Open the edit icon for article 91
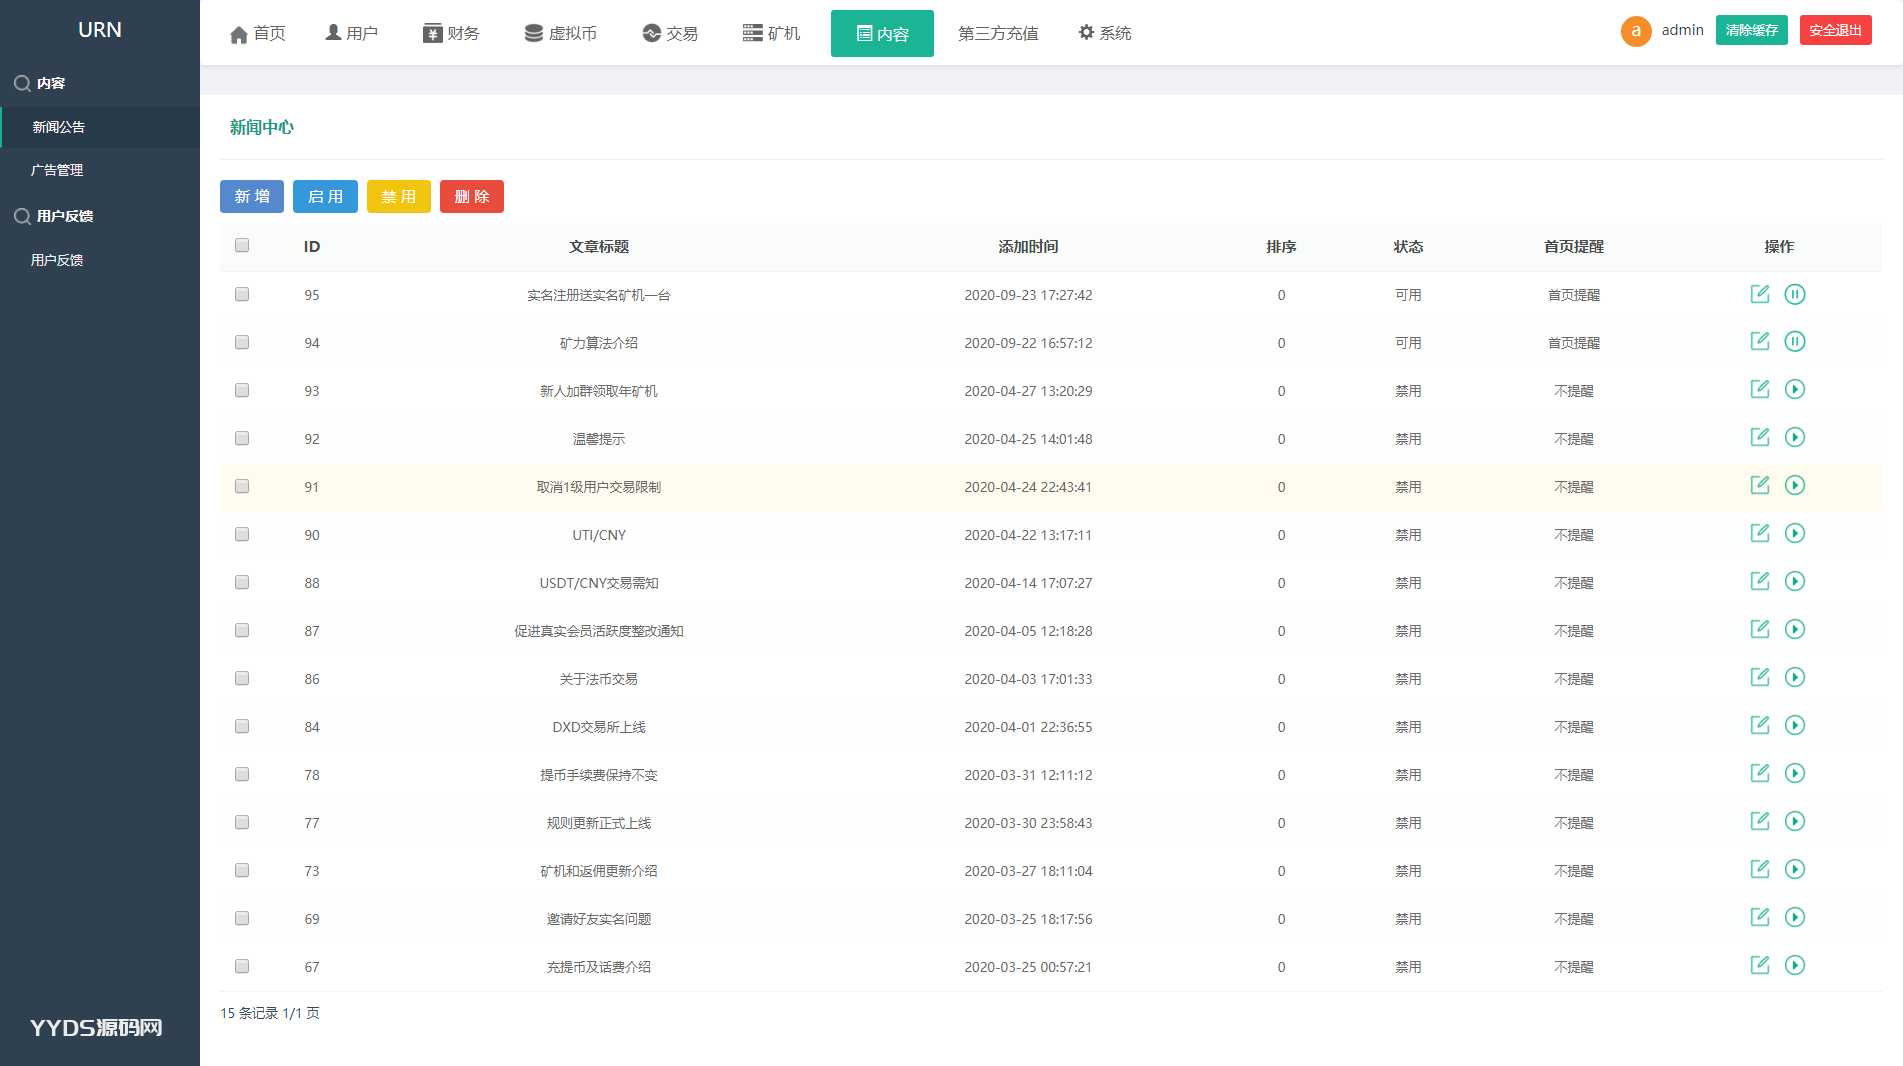Viewport: 1903px width, 1066px height. (1759, 486)
